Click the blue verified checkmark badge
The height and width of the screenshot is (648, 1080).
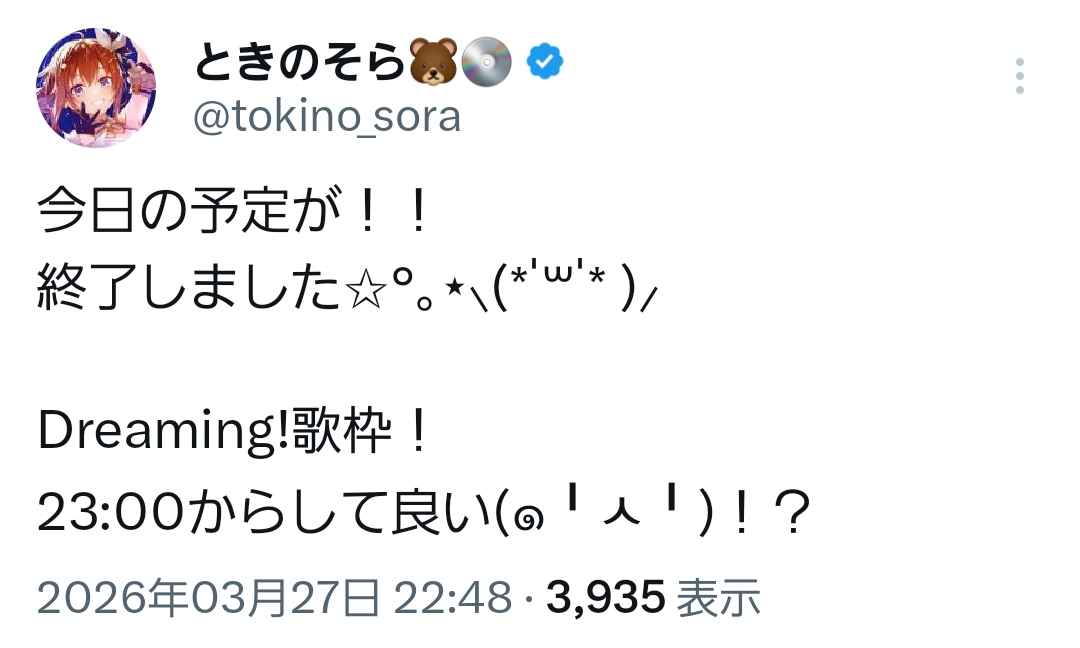[x=545, y=62]
